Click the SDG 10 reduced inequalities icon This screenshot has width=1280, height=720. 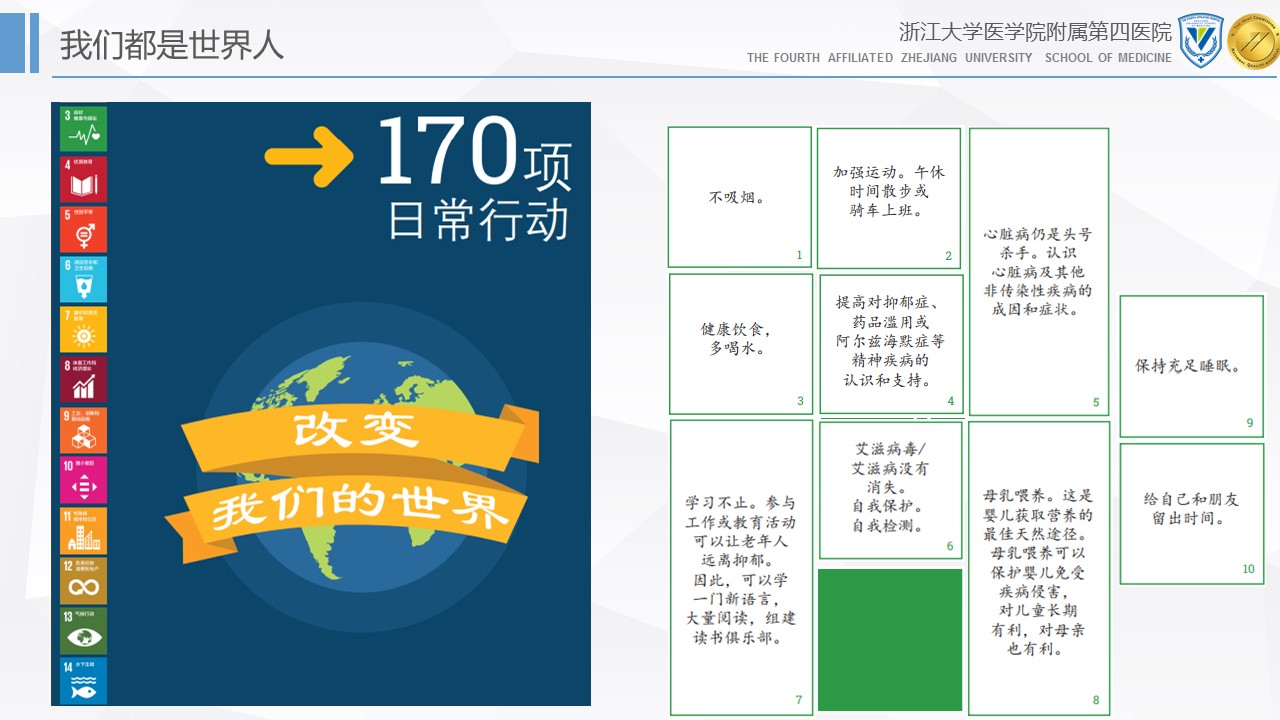pyautogui.click(x=84, y=480)
